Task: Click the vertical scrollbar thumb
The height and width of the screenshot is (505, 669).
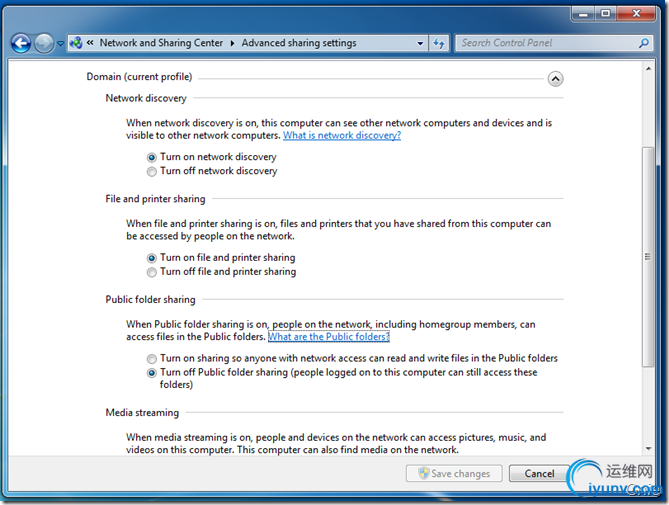Action: [648, 257]
